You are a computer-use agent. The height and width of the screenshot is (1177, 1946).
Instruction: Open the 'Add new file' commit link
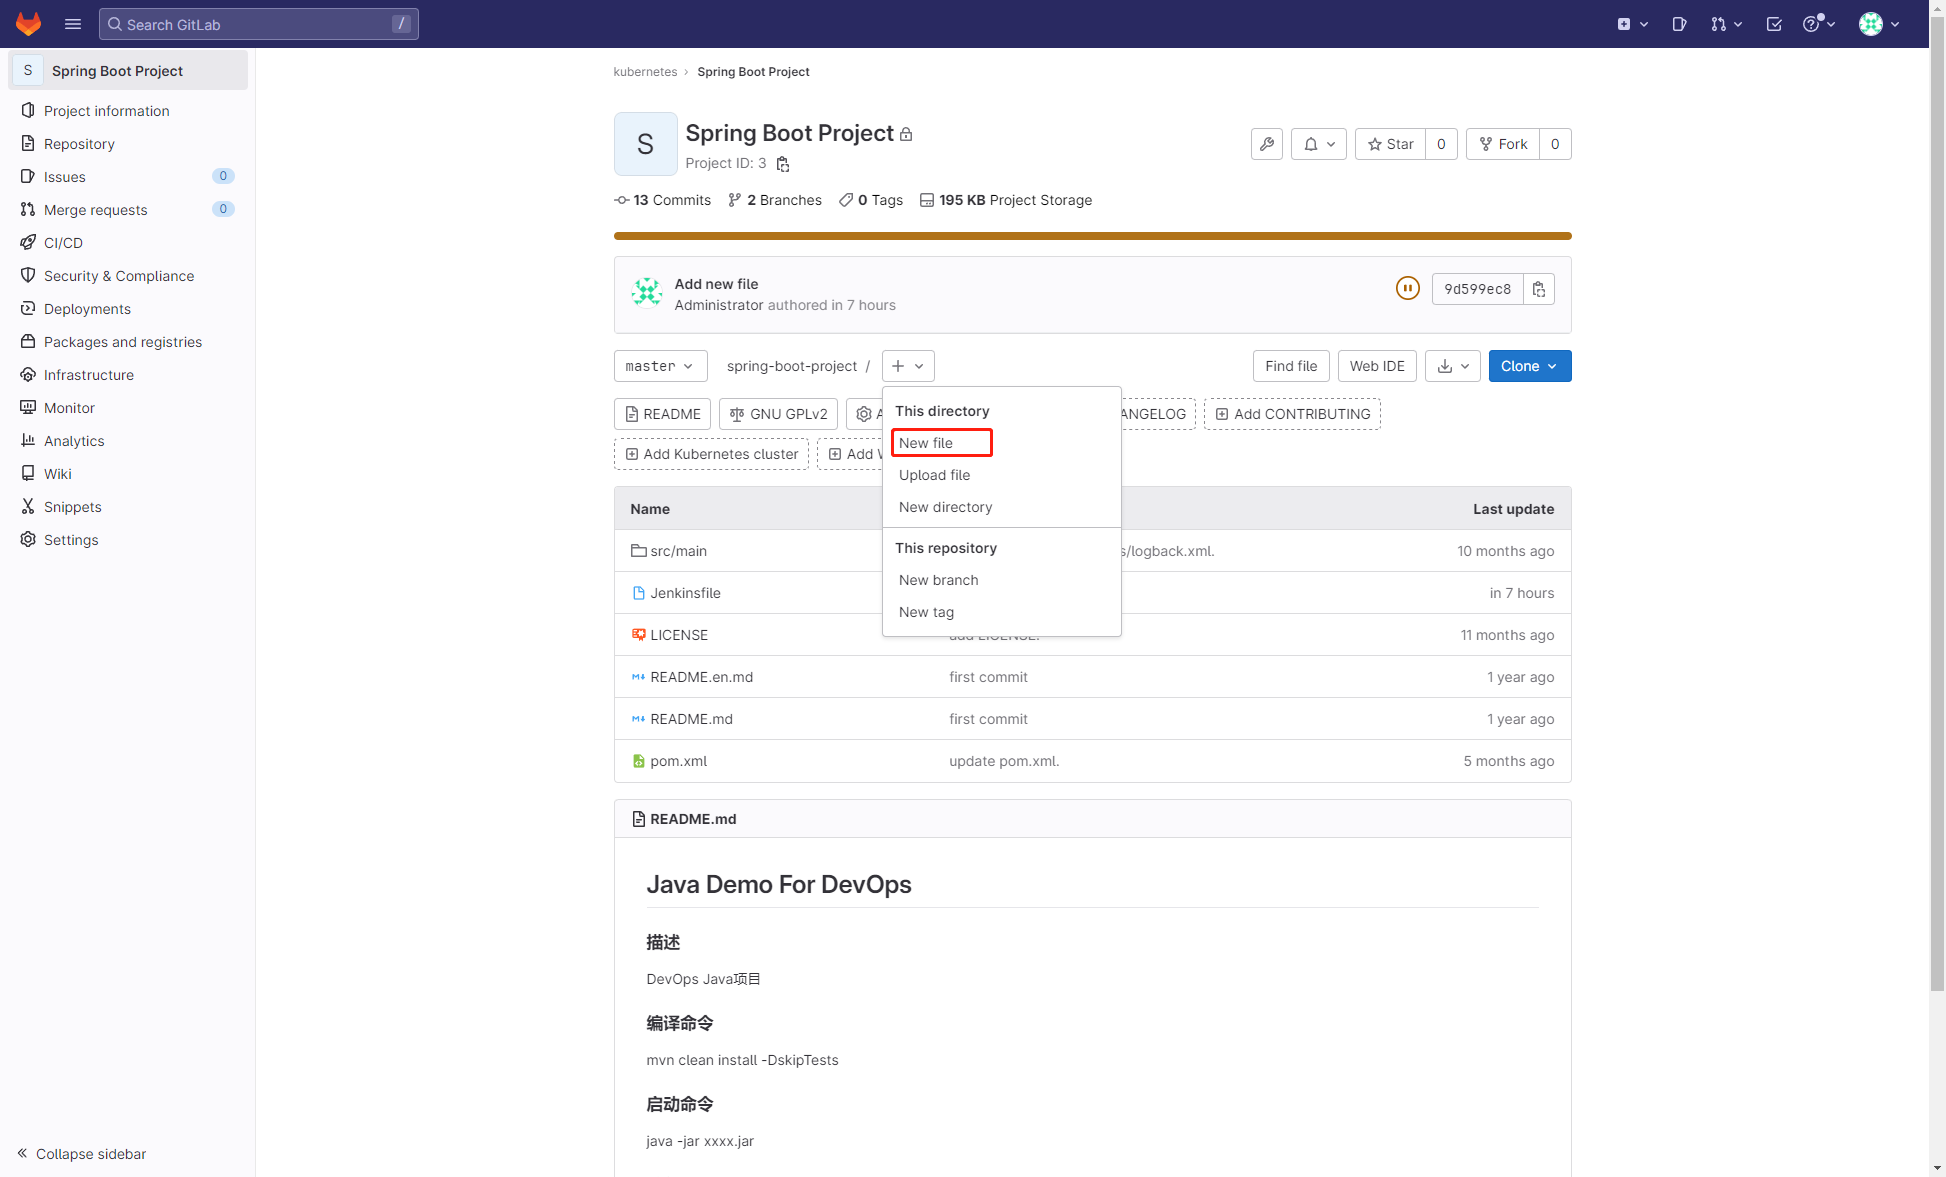(x=716, y=284)
